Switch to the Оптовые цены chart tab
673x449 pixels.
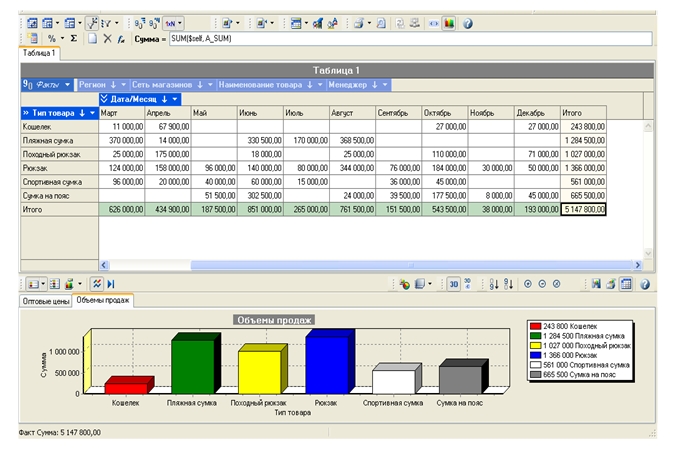coord(45,301)
